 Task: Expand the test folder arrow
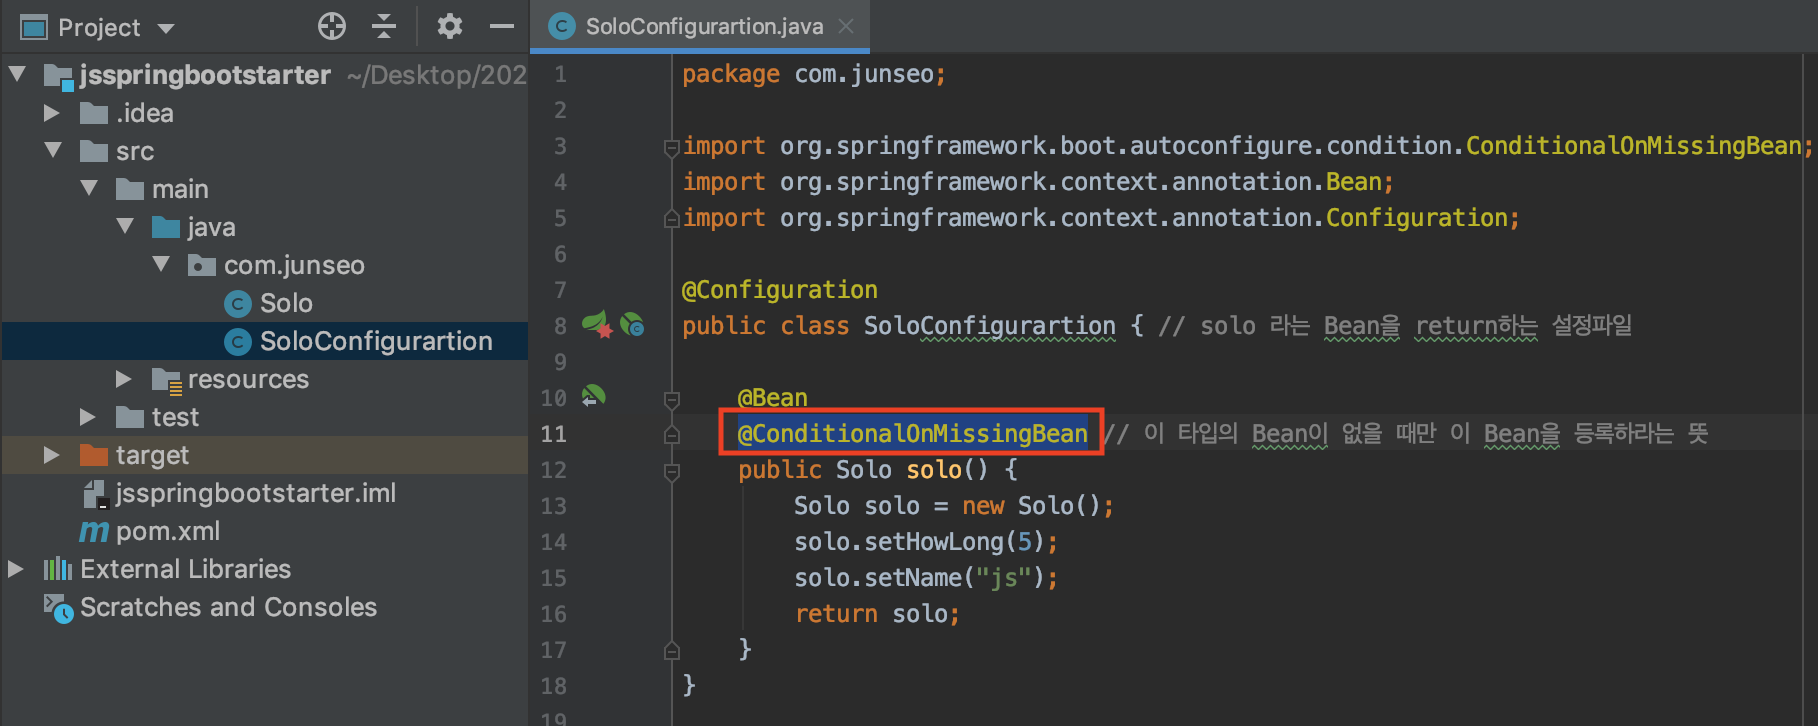click(x=88, y=417)
